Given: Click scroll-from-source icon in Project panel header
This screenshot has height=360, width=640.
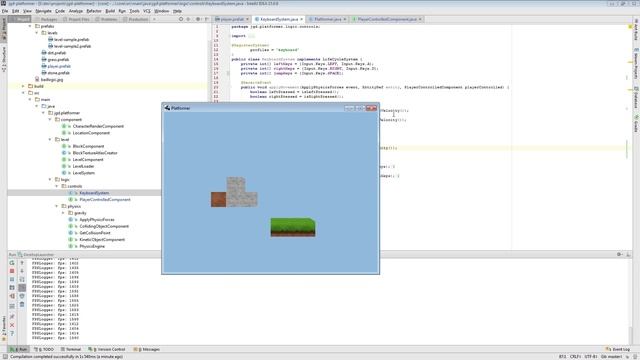Looking at the screenshot, I should (181, 19).
